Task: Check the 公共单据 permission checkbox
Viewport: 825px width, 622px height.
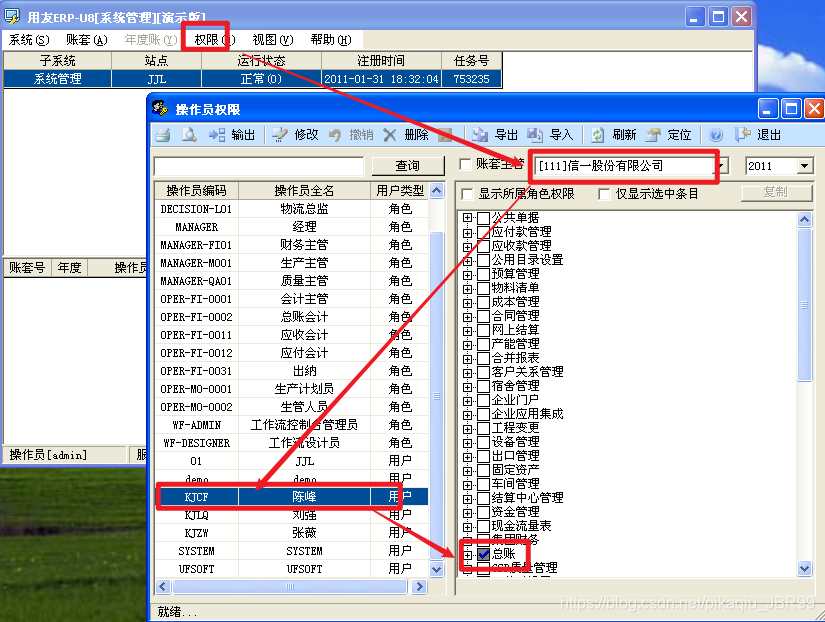Action: (x=484, y=218)
